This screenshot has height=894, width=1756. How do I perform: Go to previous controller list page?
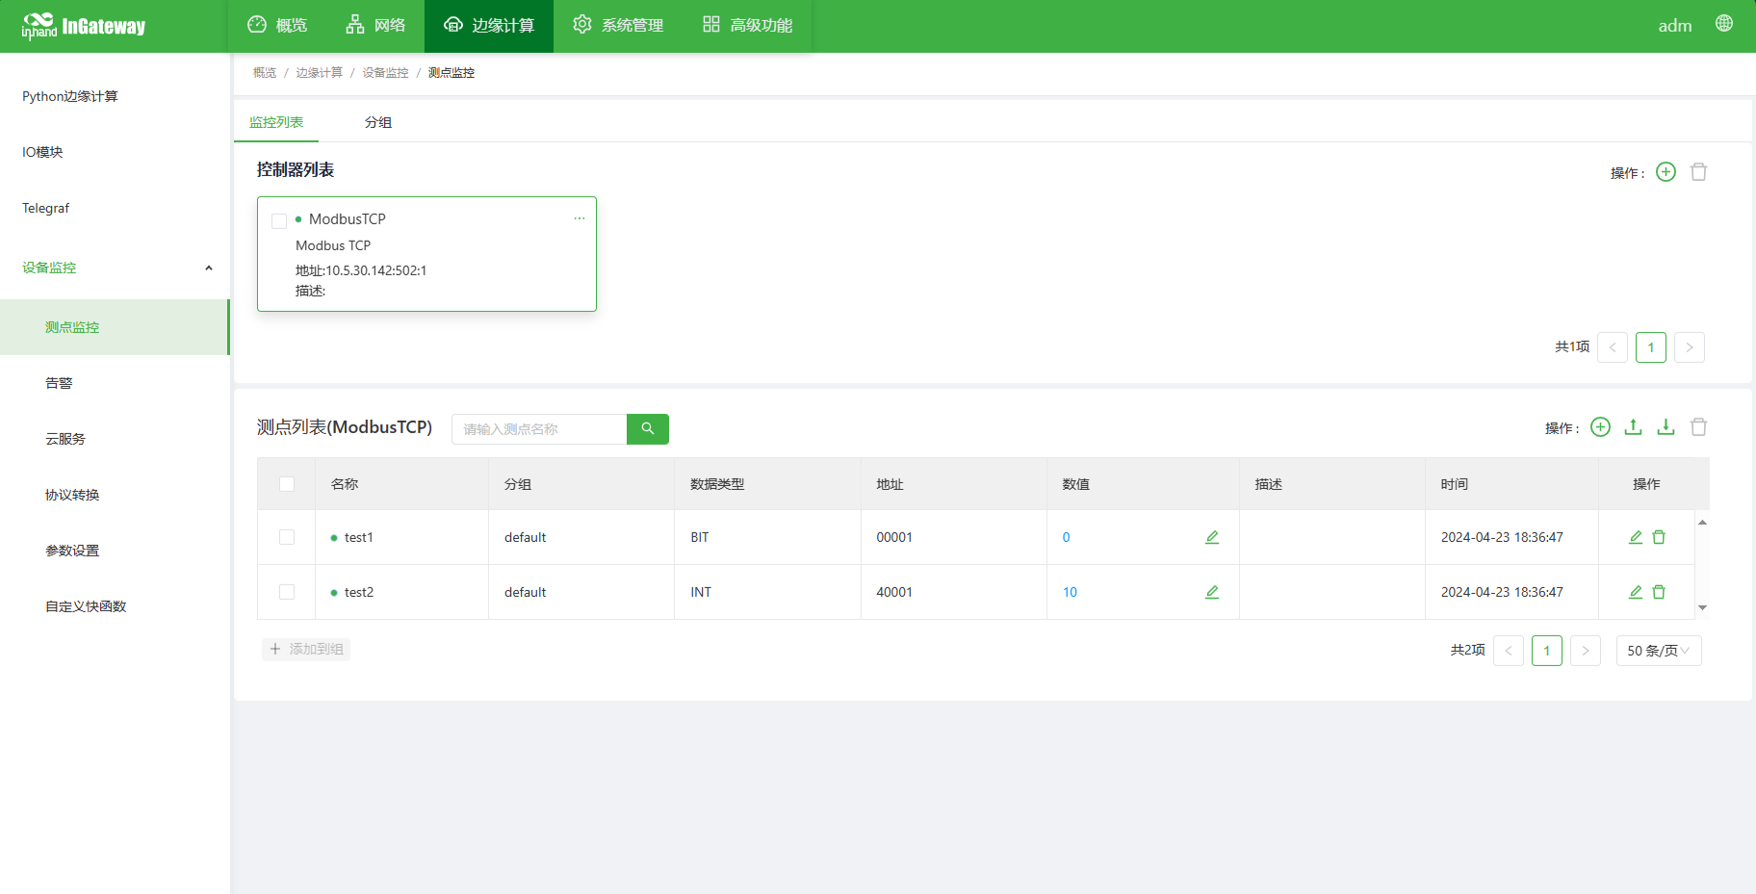coord(1613,348)
